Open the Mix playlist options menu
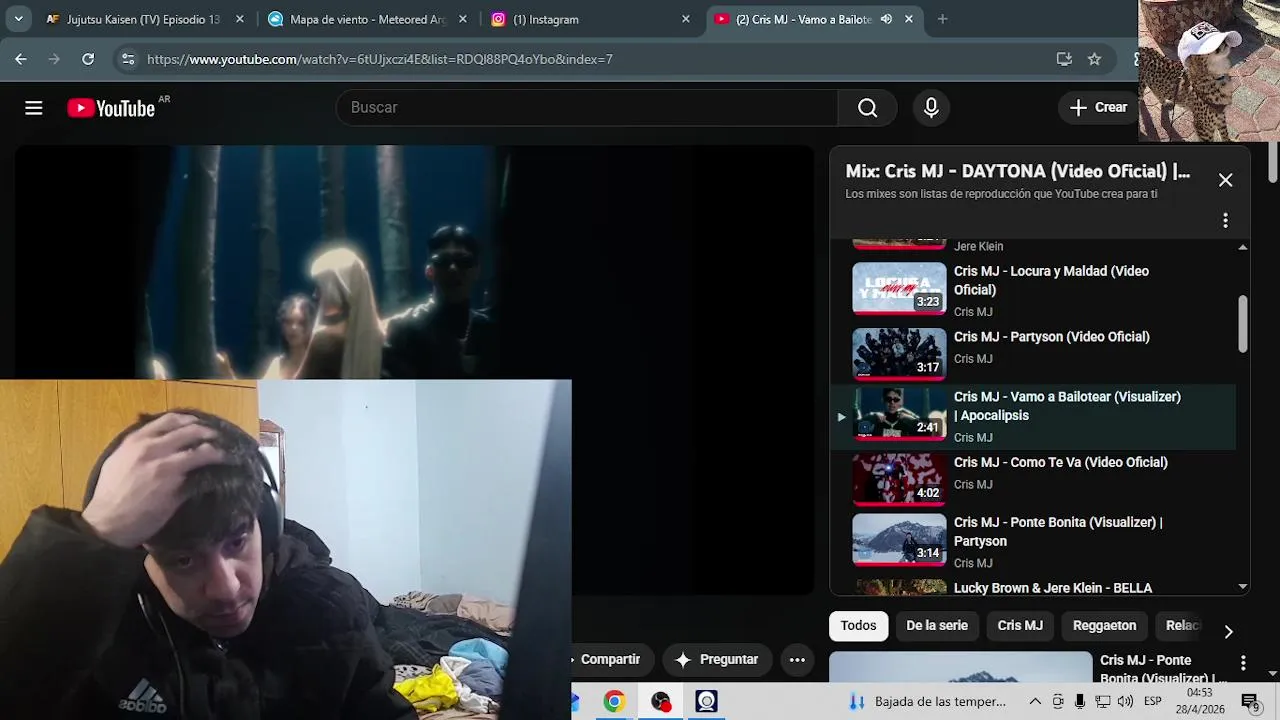Viewport: 1280px width, 720px height. [x=1225, y=220]
